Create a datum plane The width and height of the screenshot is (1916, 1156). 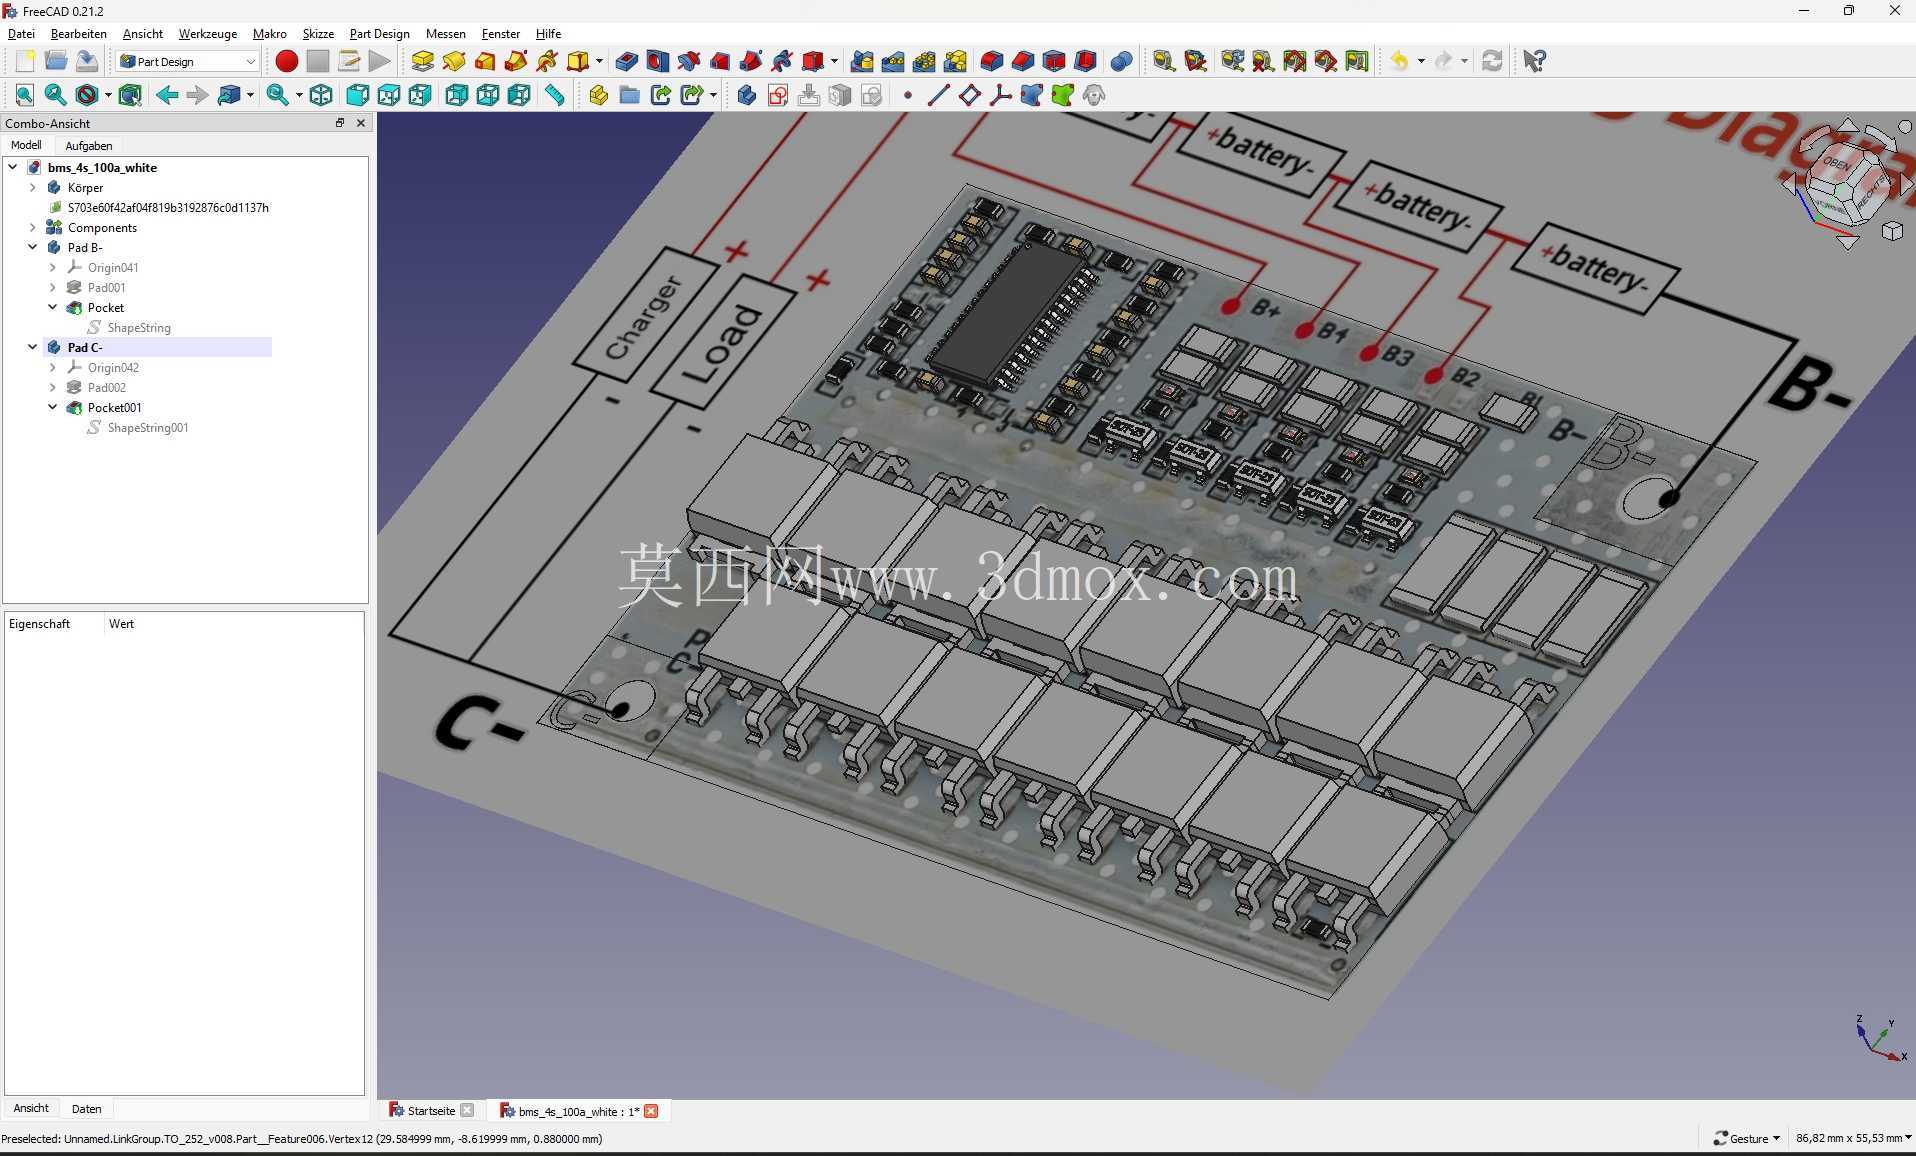pos(969,95)
